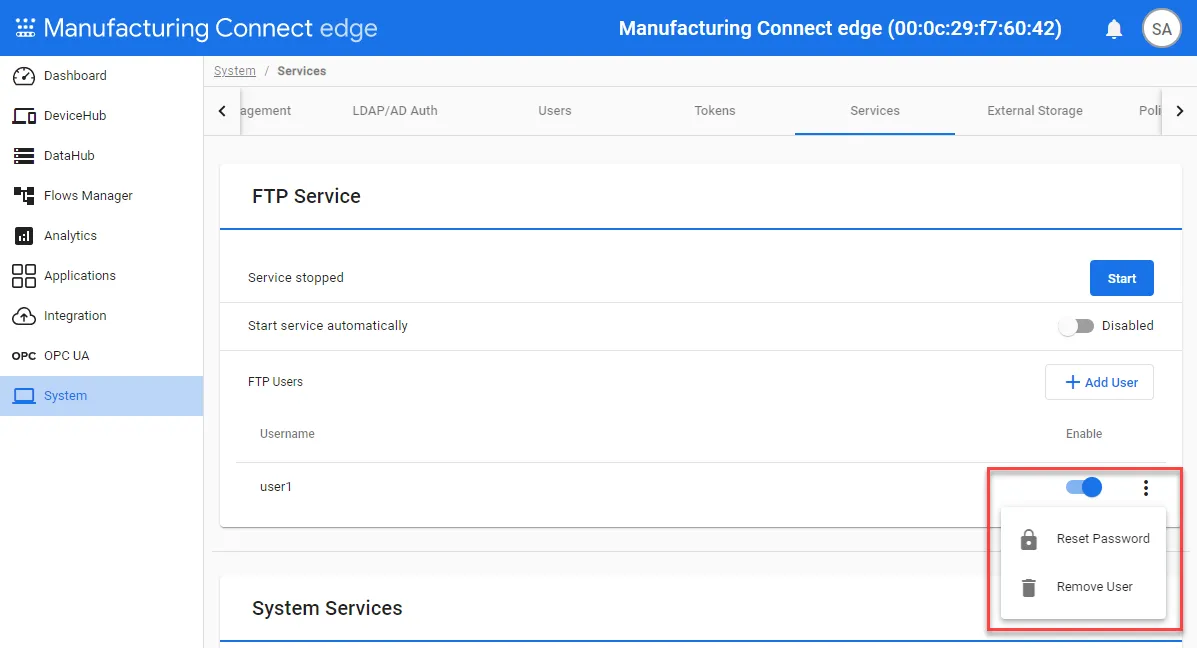Open the Flows Manager section
The width and height of the screenshot is (1197, 648).
point(102,195)
